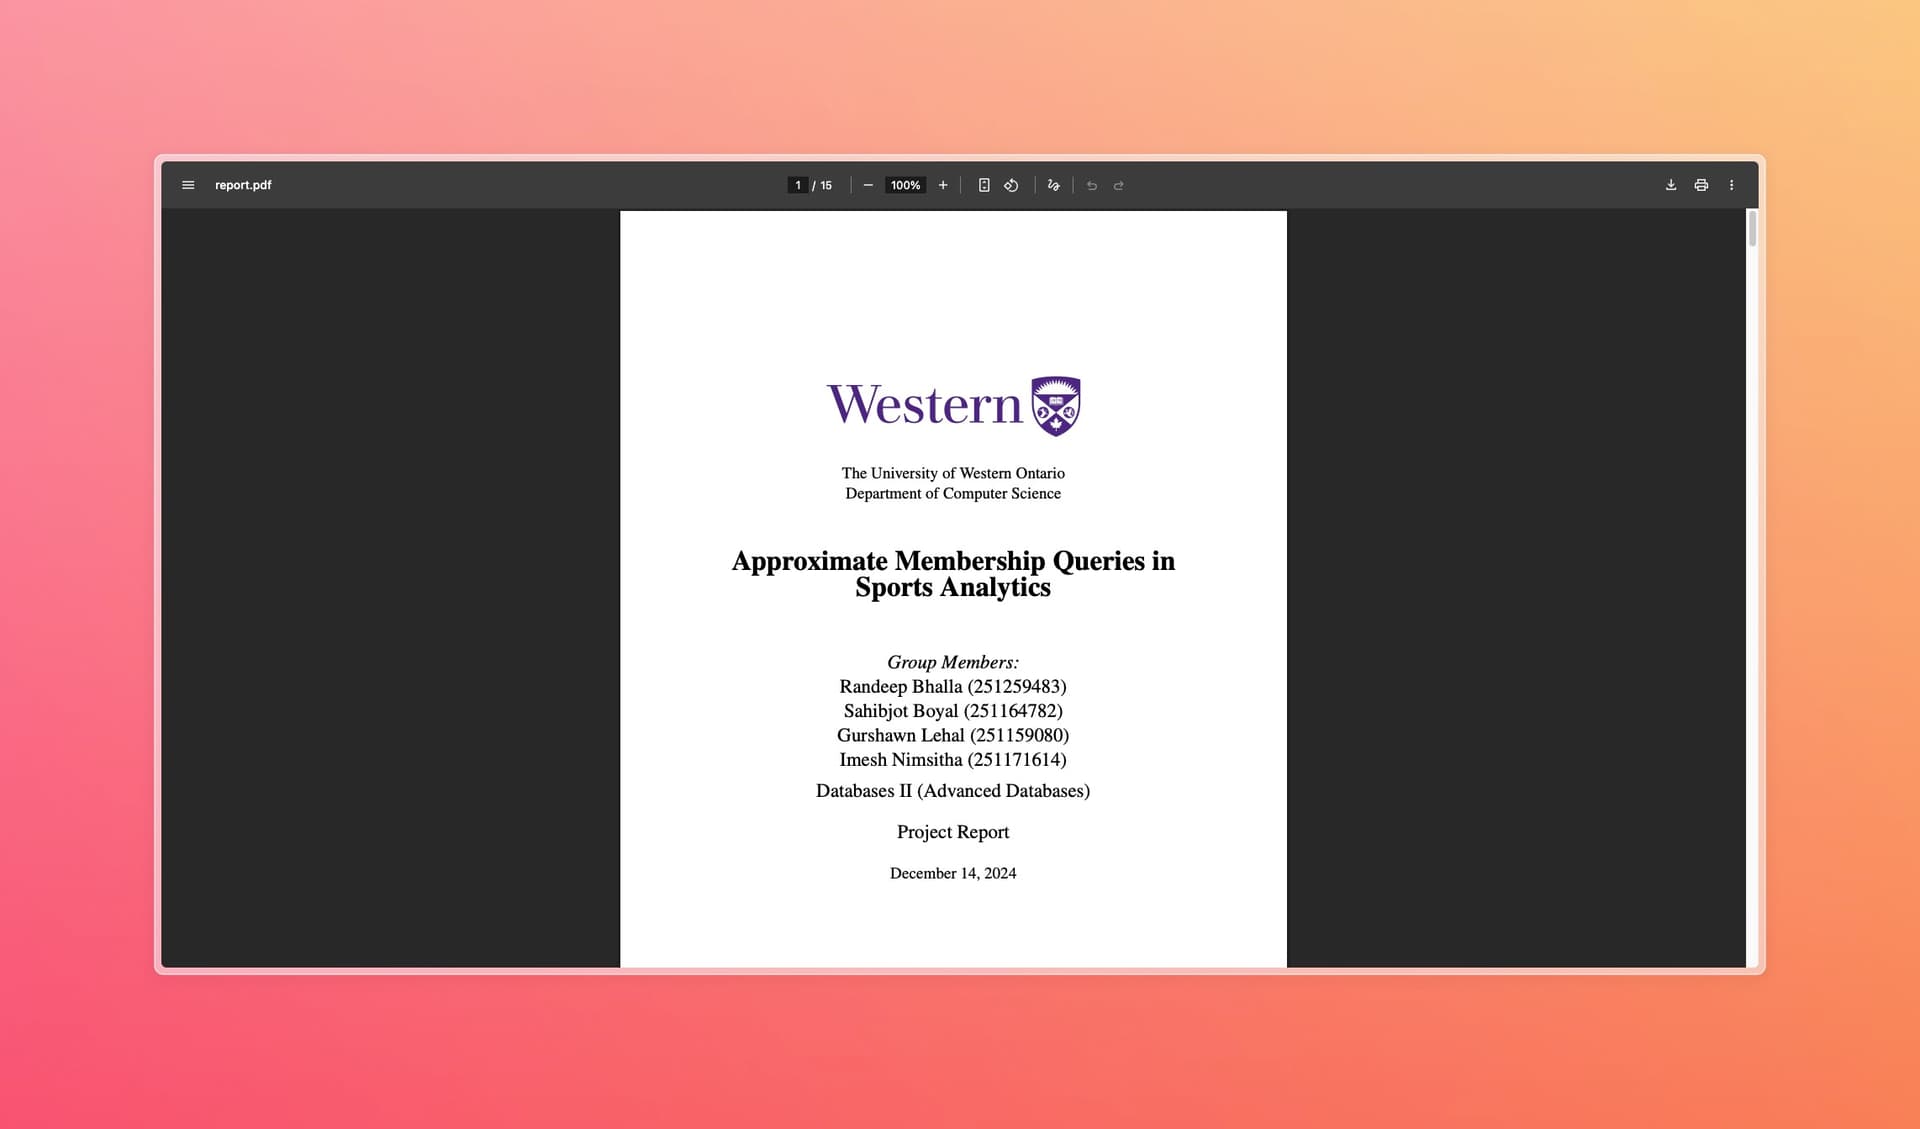Click the fit to page icon
1920x1129 pixels.
click(x=984, y=185)
